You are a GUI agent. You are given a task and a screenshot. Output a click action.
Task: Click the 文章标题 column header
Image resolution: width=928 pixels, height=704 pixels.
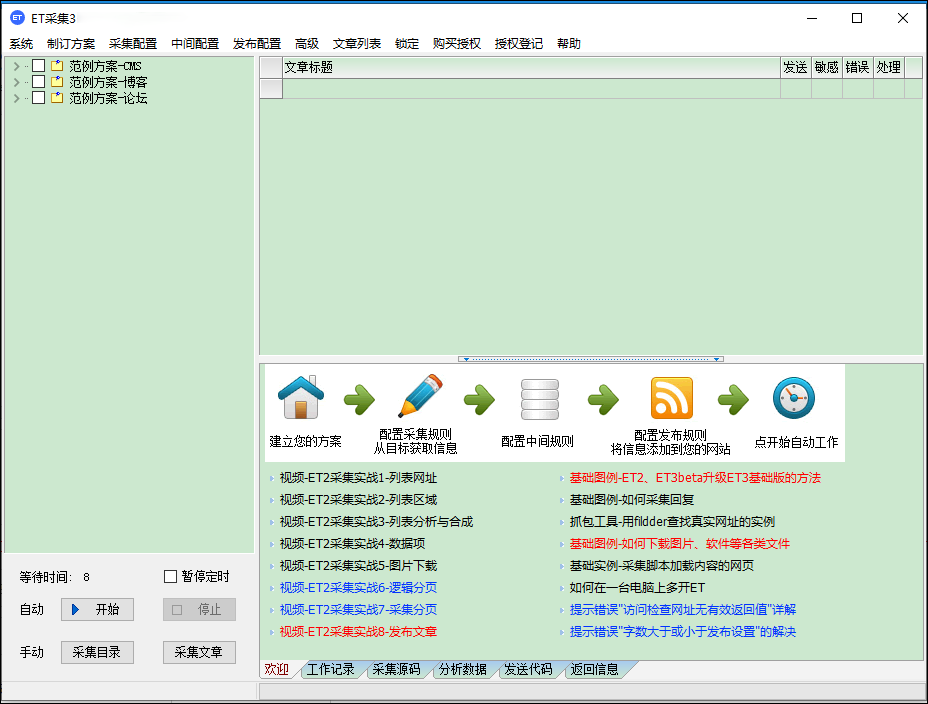(531, 67)
